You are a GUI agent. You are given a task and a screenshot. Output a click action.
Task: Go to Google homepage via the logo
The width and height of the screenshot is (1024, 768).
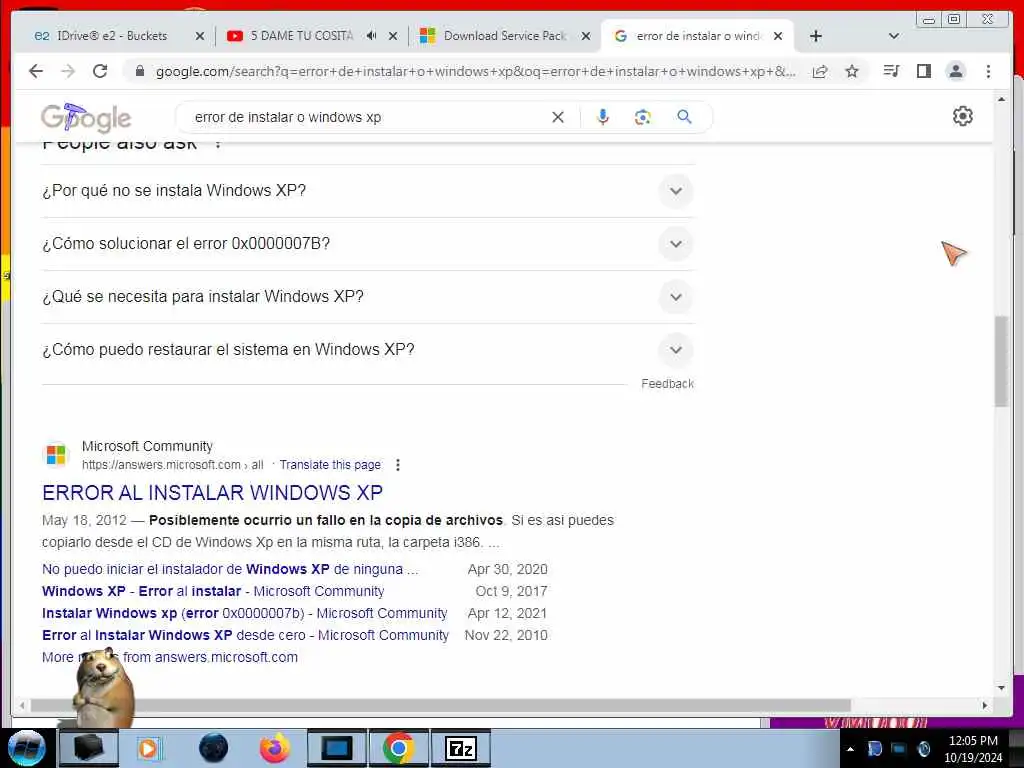[86, 118]
